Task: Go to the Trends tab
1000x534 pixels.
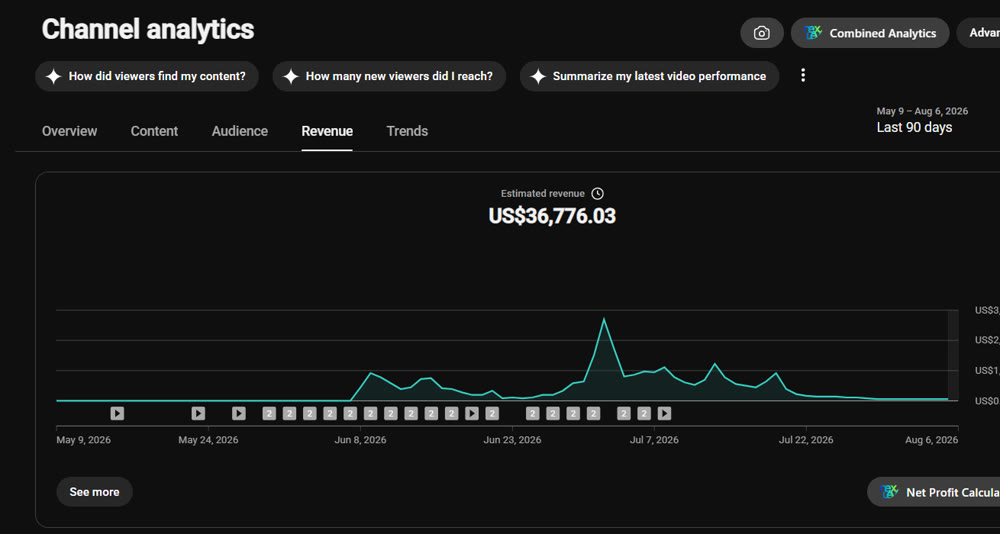Action: point(407,131)
